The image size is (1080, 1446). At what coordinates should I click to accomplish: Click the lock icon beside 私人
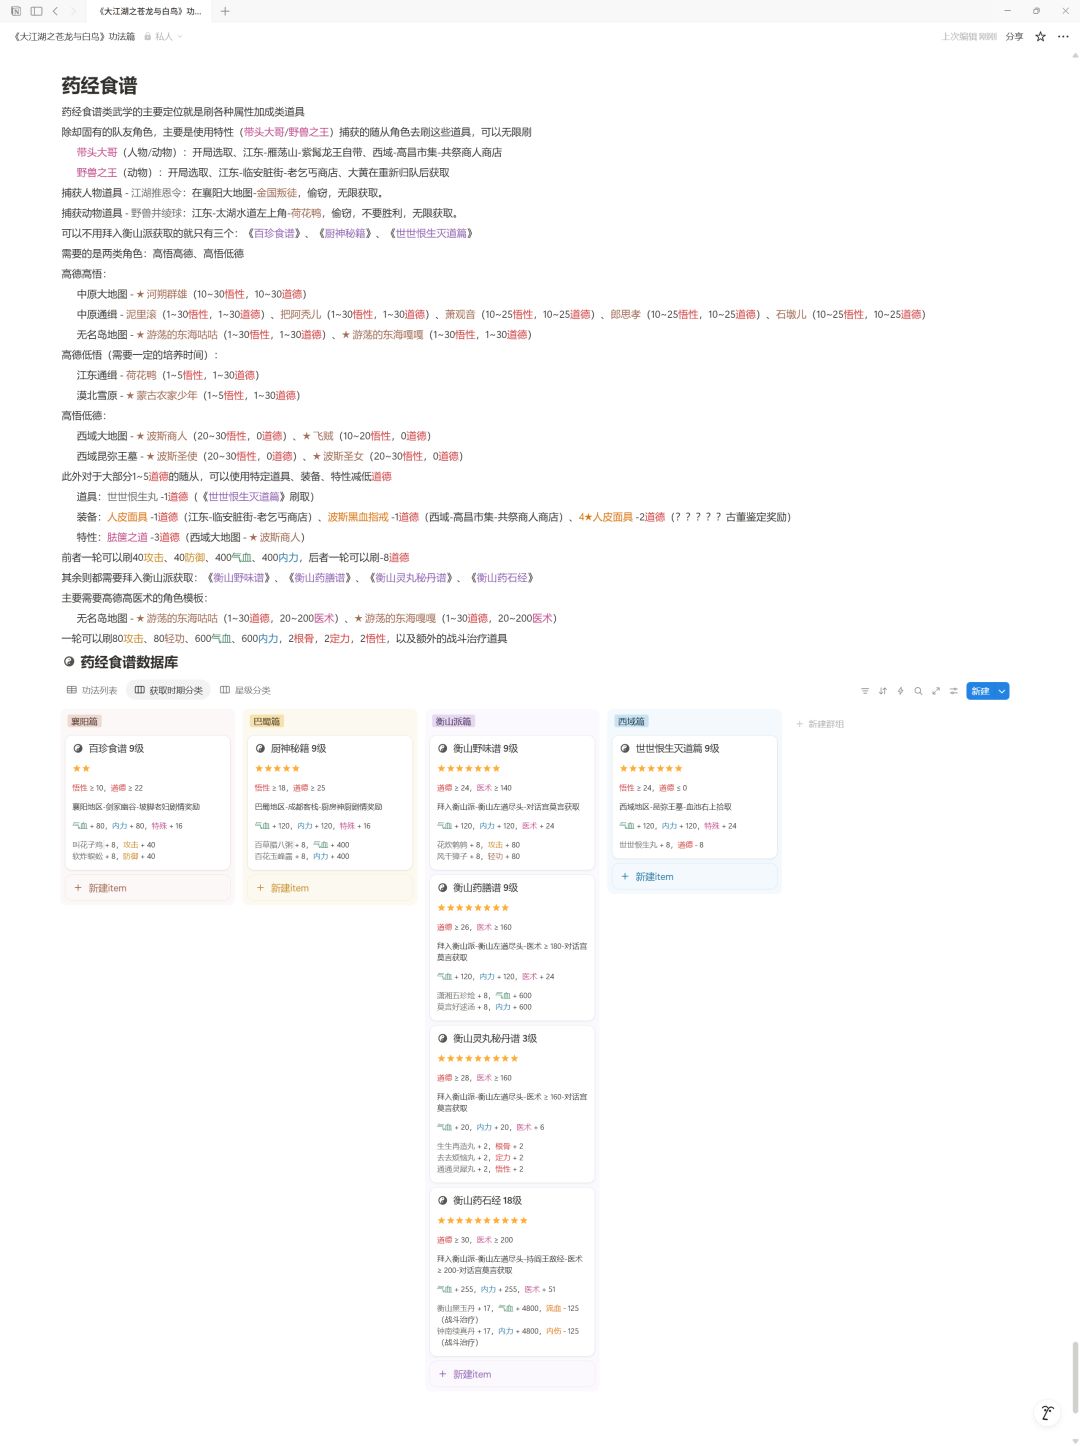(148, 36)
